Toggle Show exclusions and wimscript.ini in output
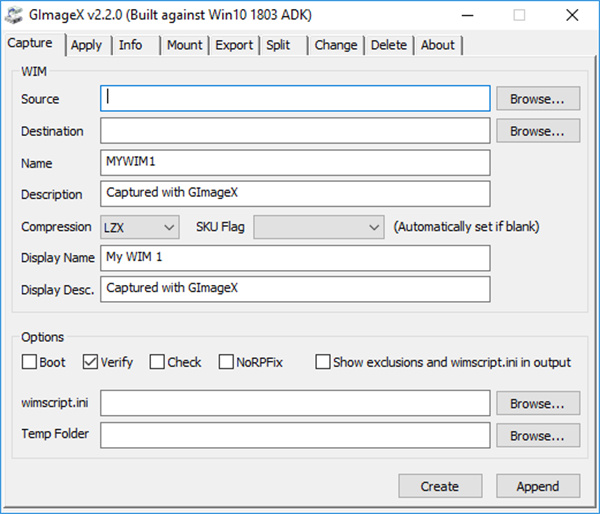 [322, 362]
